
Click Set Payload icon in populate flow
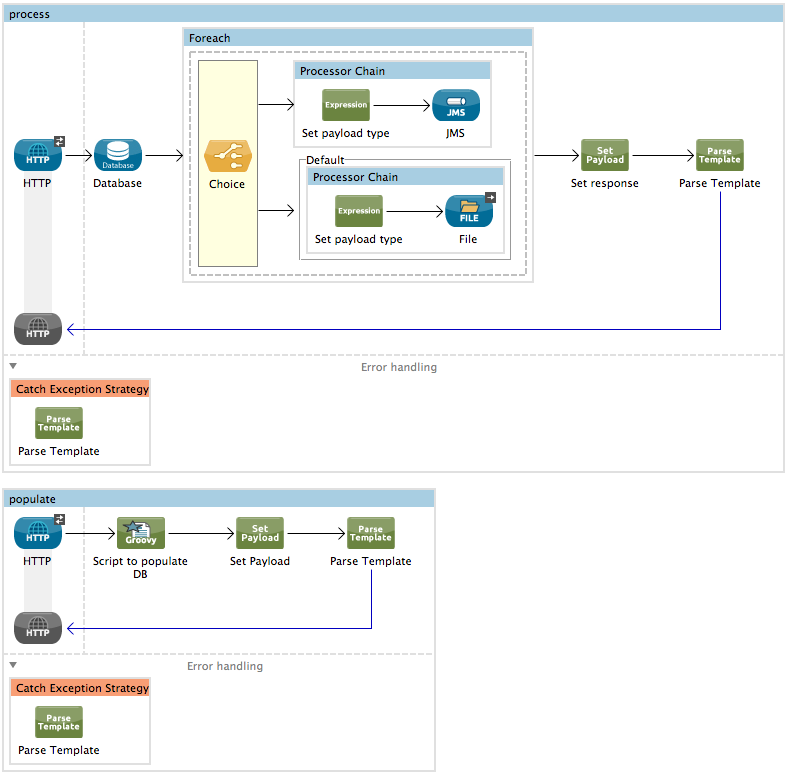click(260, 534)
